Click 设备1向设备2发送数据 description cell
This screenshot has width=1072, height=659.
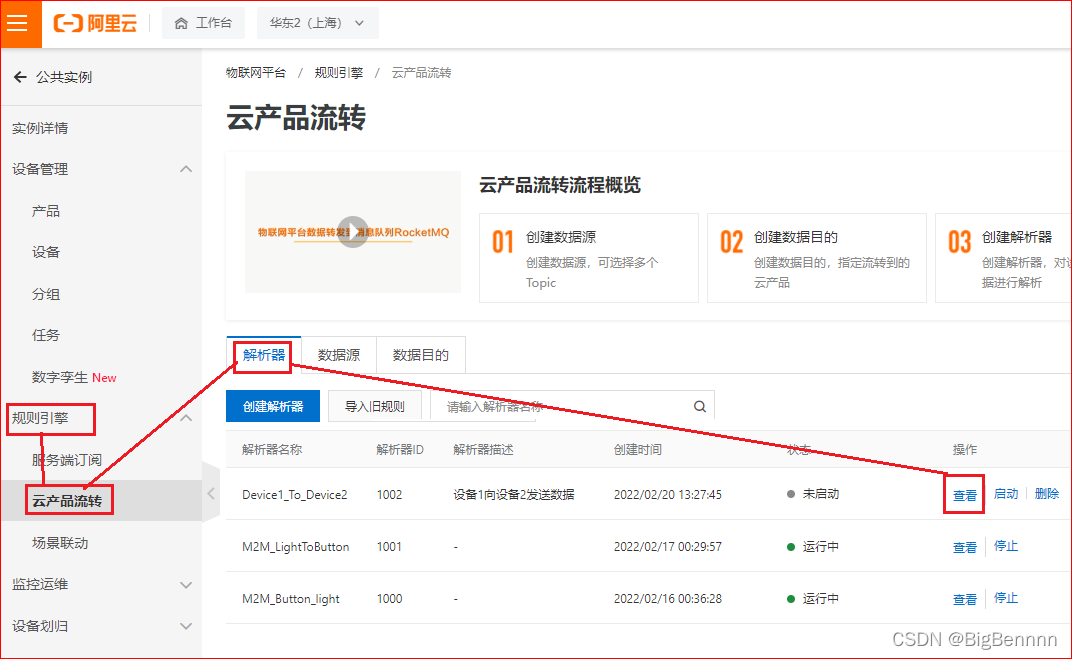coord(513,494)
